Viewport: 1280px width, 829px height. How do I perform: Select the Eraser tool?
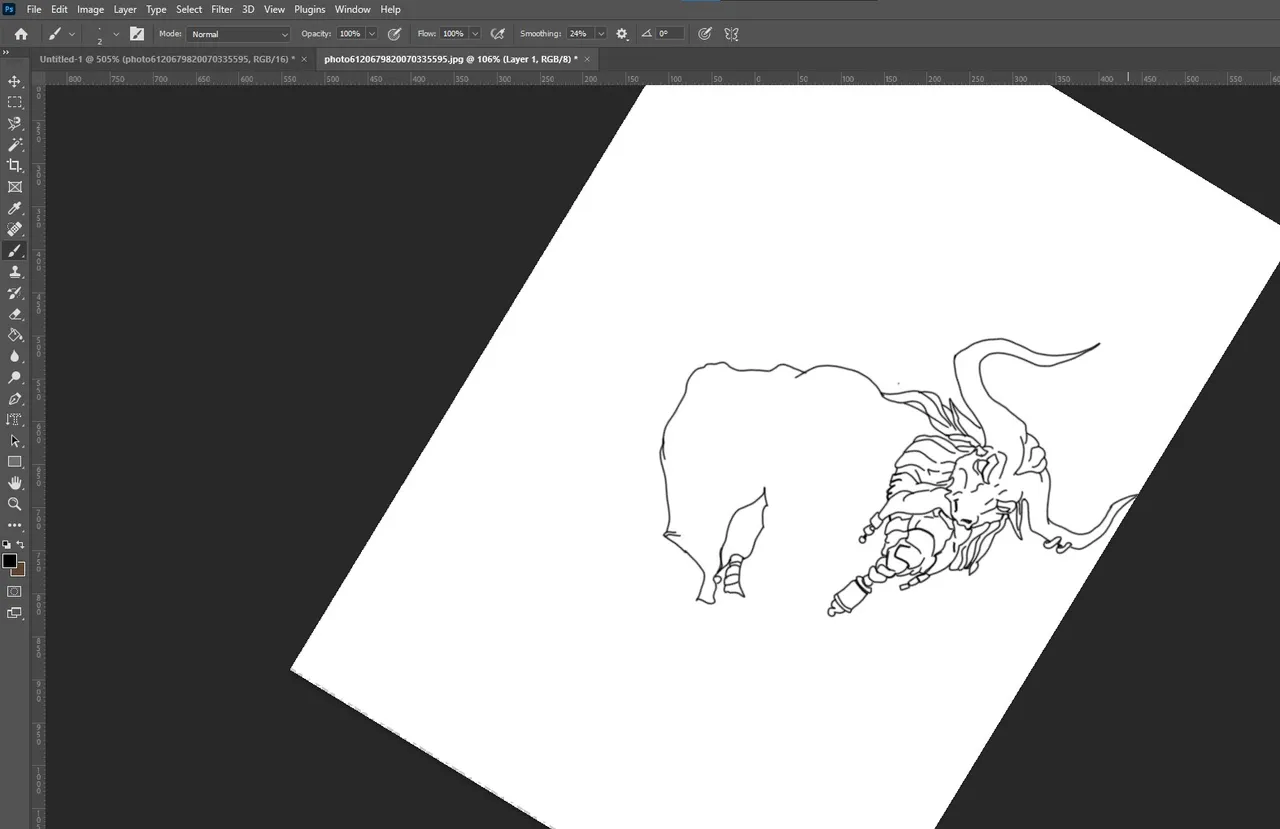[x=14, y=314]
